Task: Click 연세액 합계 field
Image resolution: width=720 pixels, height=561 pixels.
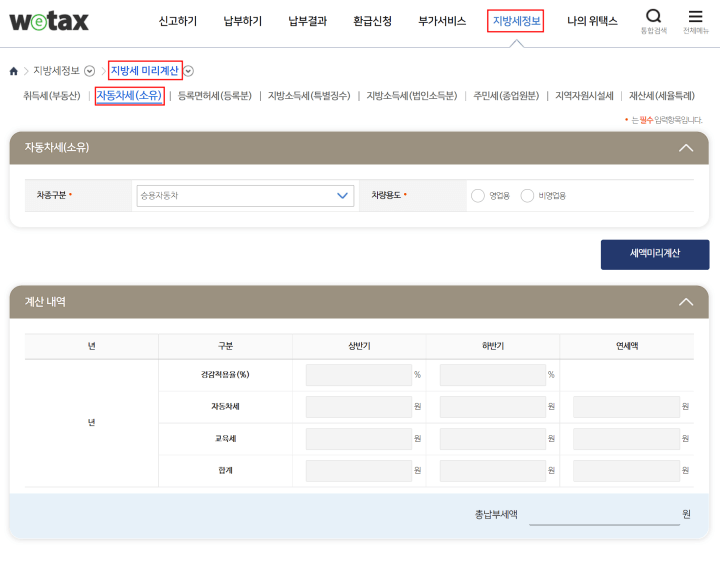Action: tap(626, 471)
